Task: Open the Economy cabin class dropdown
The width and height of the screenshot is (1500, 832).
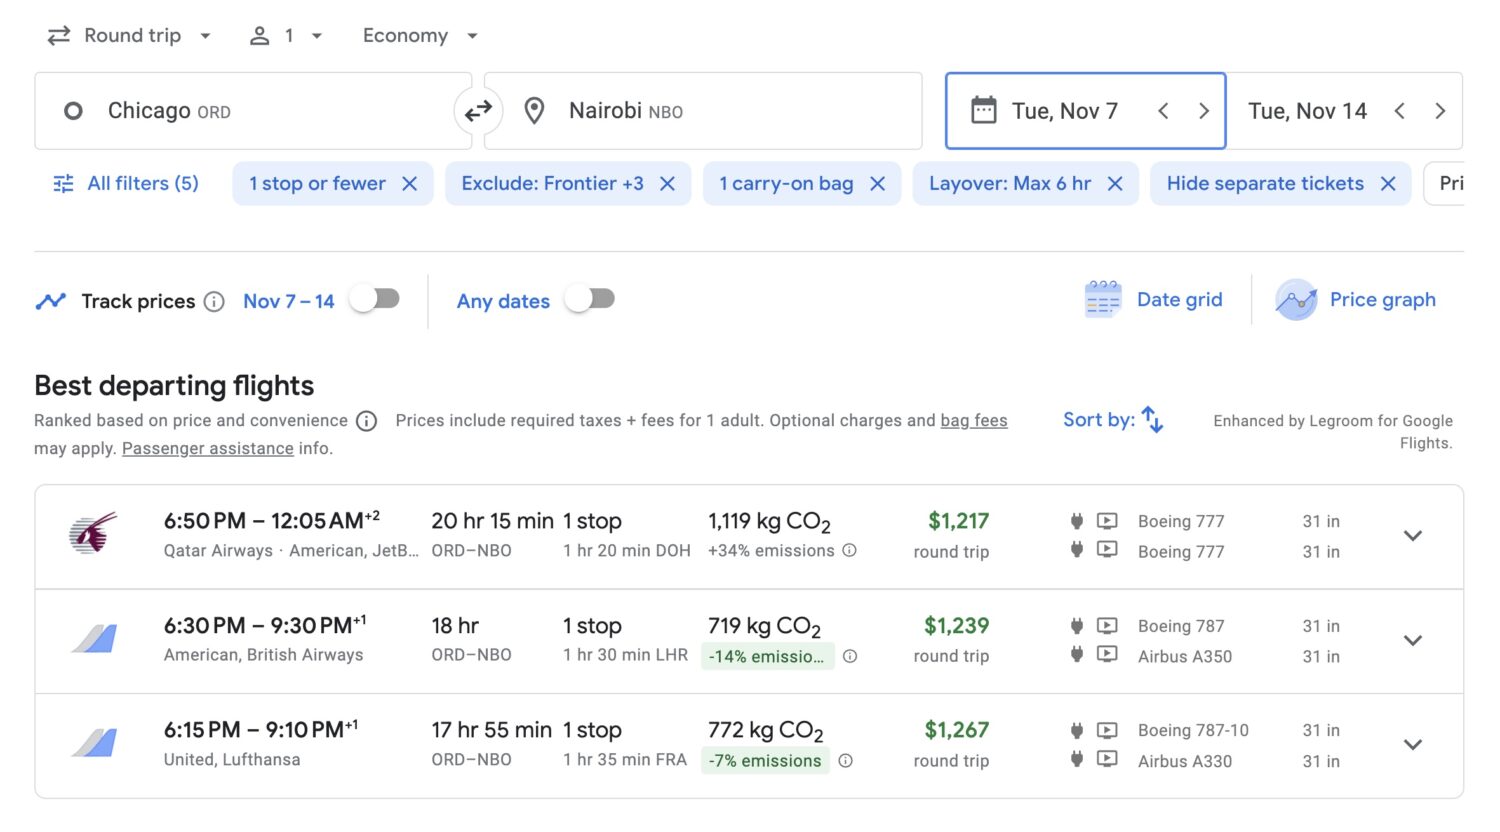Action: pos(420,35)
